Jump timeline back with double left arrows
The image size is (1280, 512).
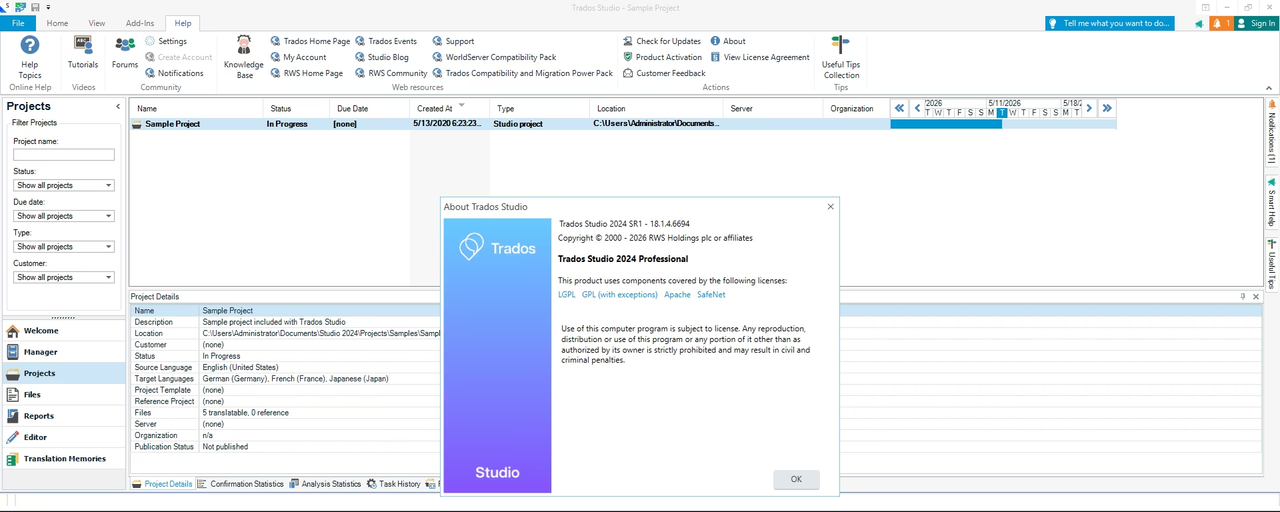[x=899, y=108]
